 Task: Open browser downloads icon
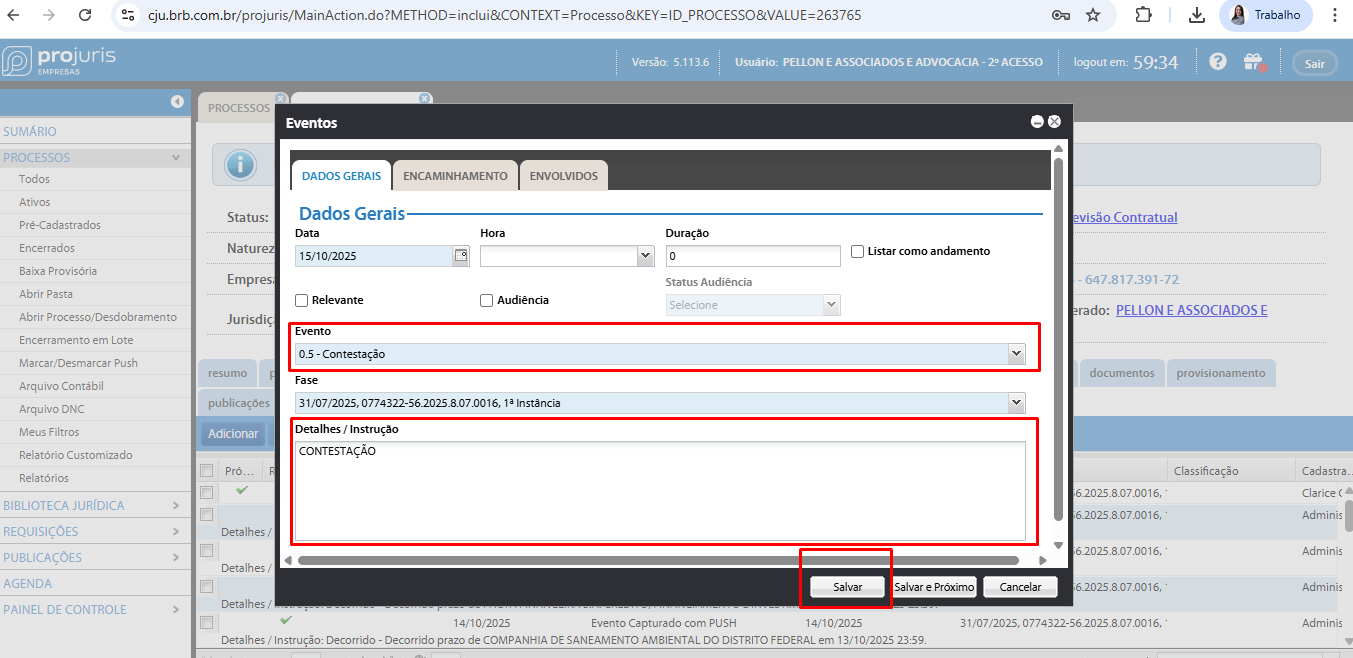pos(1196,15)
